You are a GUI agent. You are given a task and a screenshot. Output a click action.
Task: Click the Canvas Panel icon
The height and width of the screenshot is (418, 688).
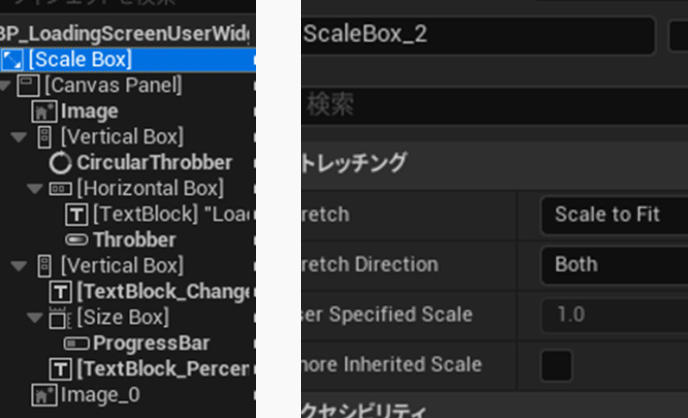pyautogui.click(x=29, y=86)
